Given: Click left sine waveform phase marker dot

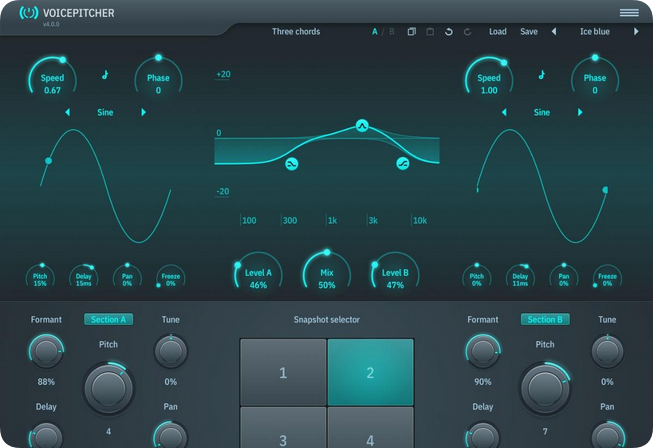Looking at the screenshot, I should [48, 161].
